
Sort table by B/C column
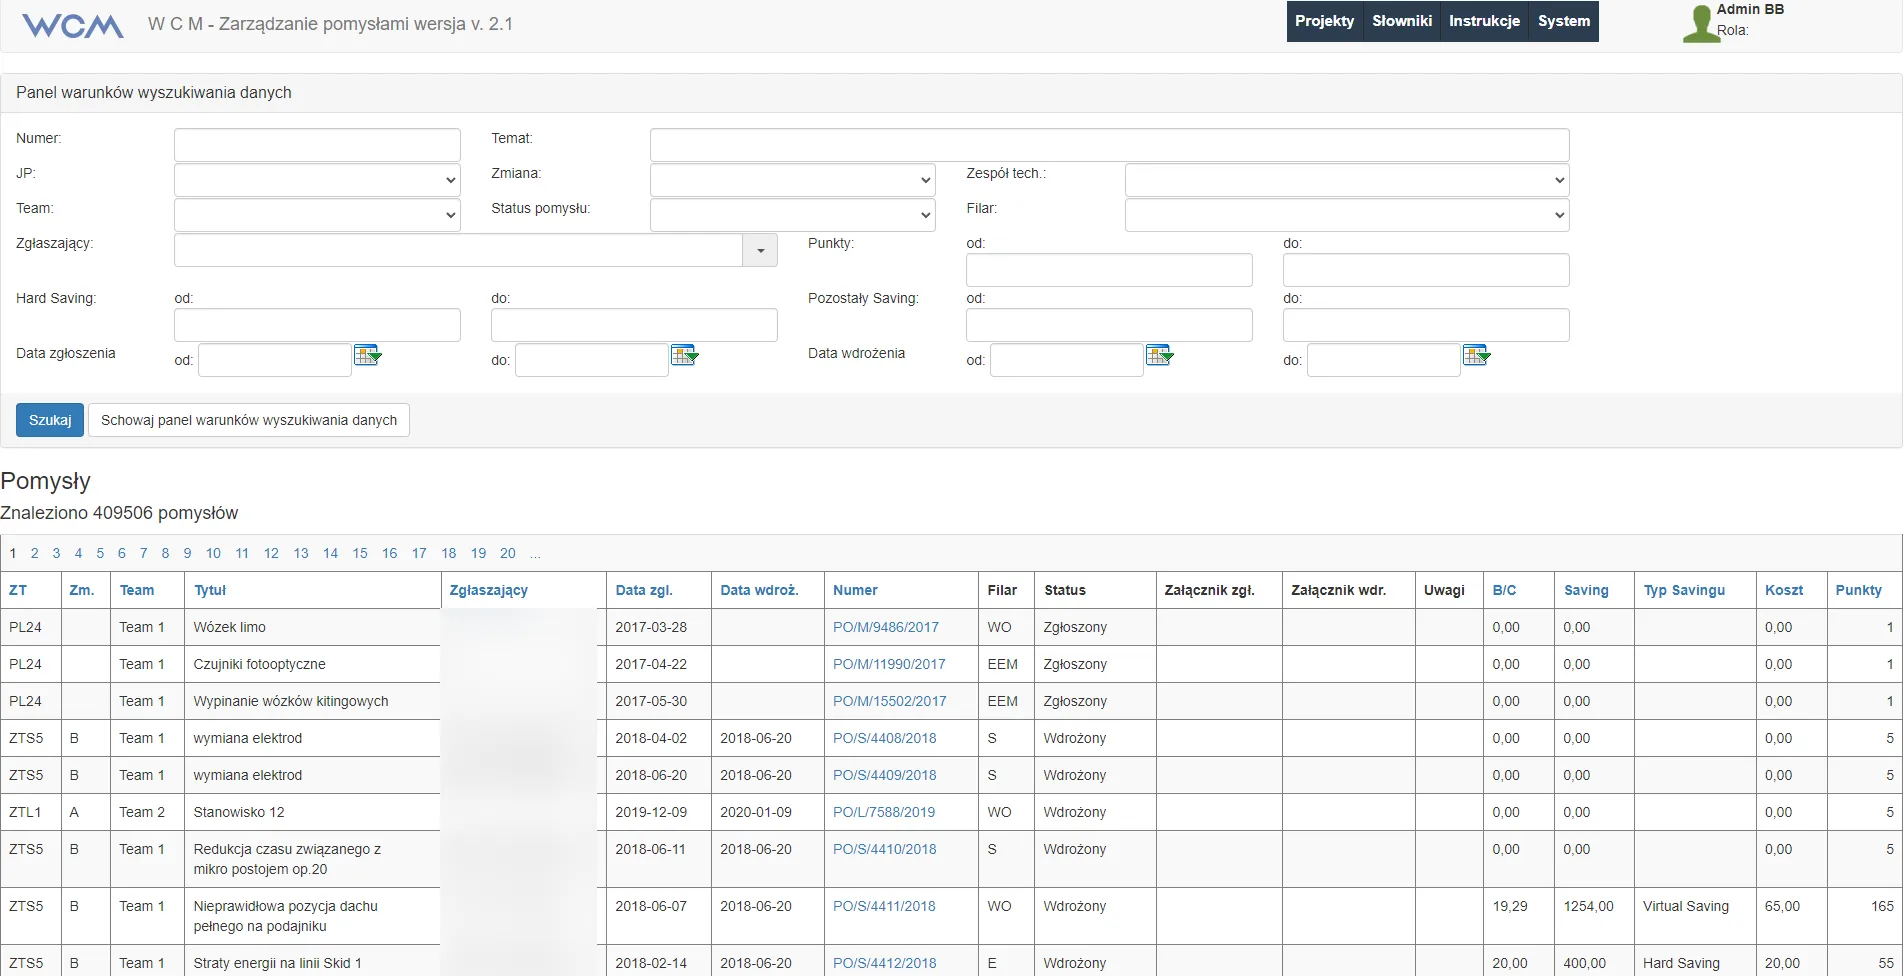point(1504,590)
